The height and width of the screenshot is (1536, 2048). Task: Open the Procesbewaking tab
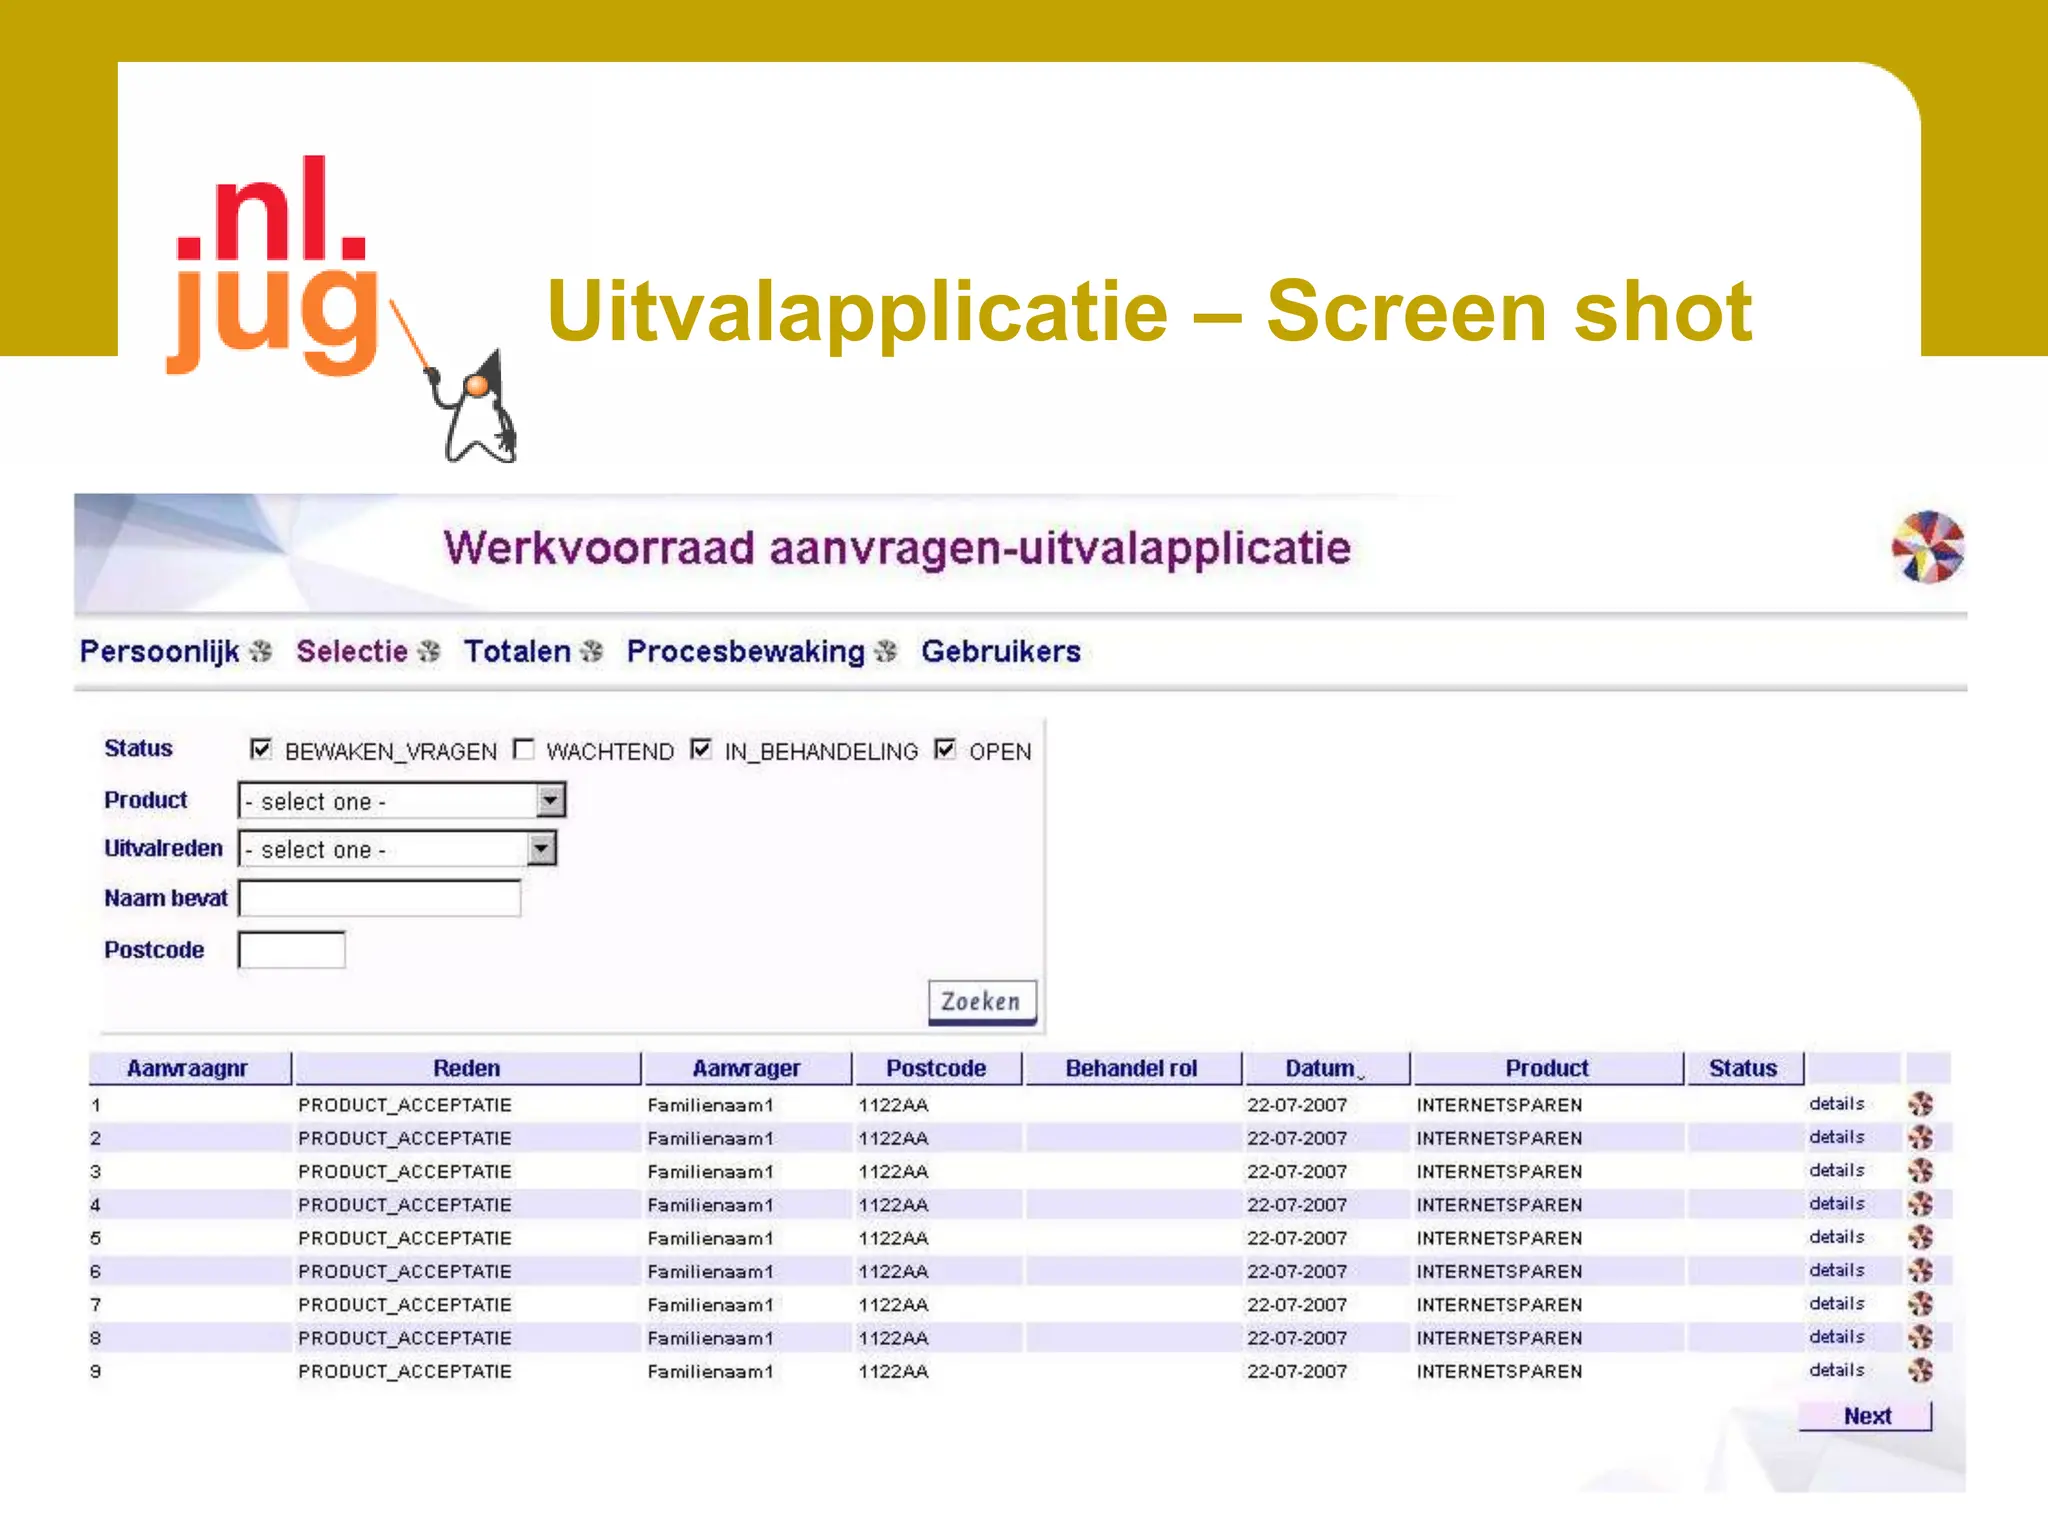(746, 652)
